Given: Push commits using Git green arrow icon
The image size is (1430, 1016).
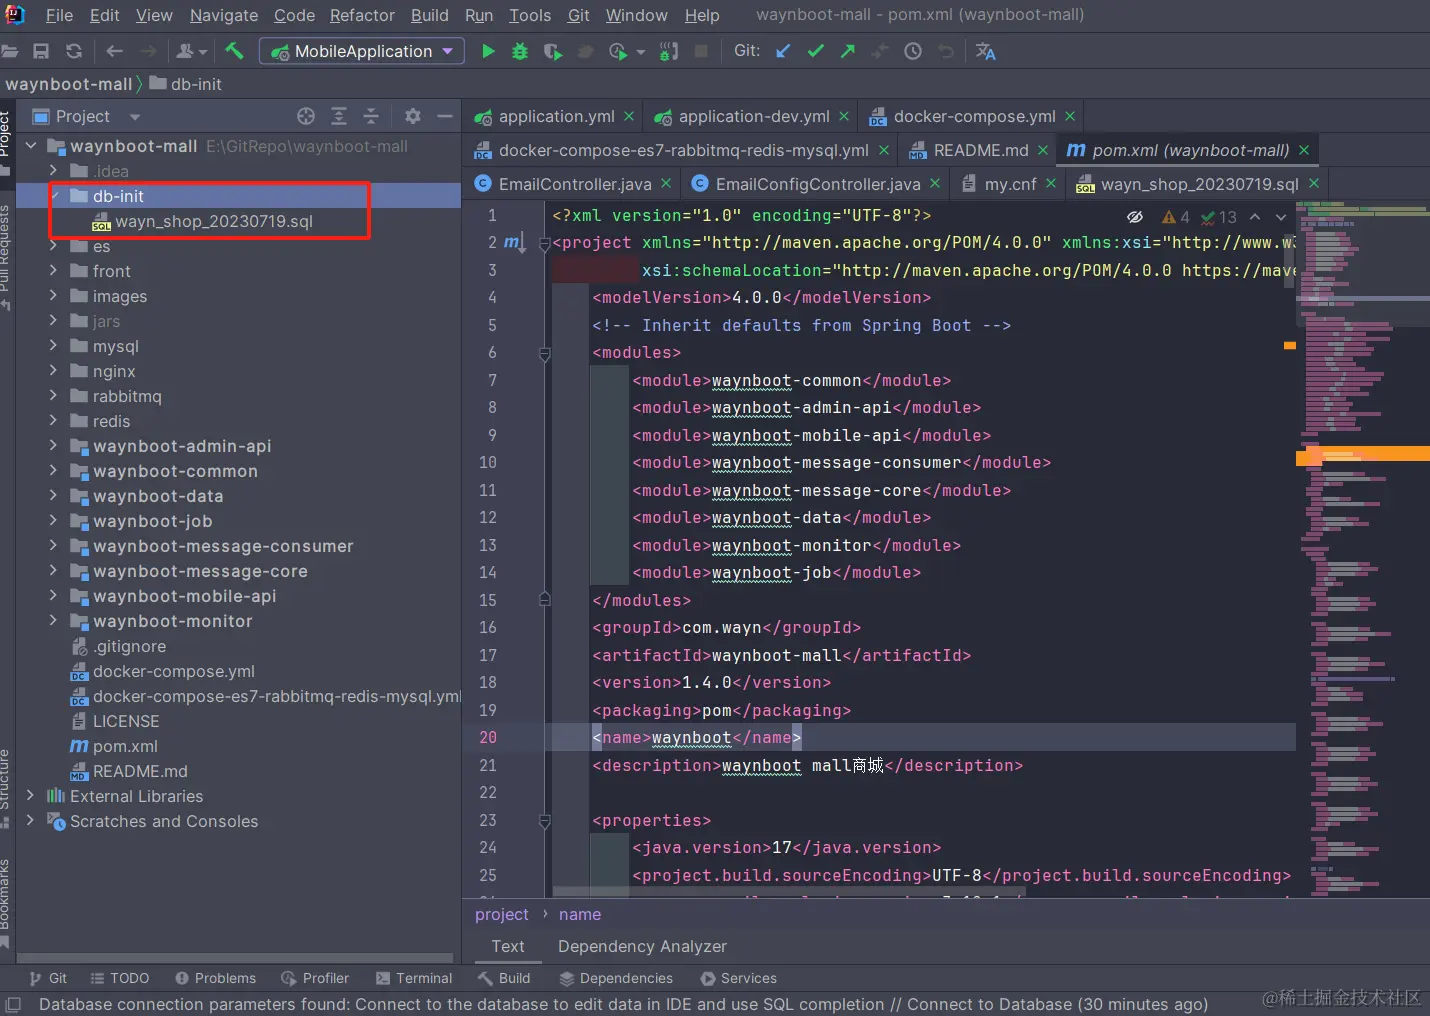Looking at the screenshot, I should [x=848, y=51].
